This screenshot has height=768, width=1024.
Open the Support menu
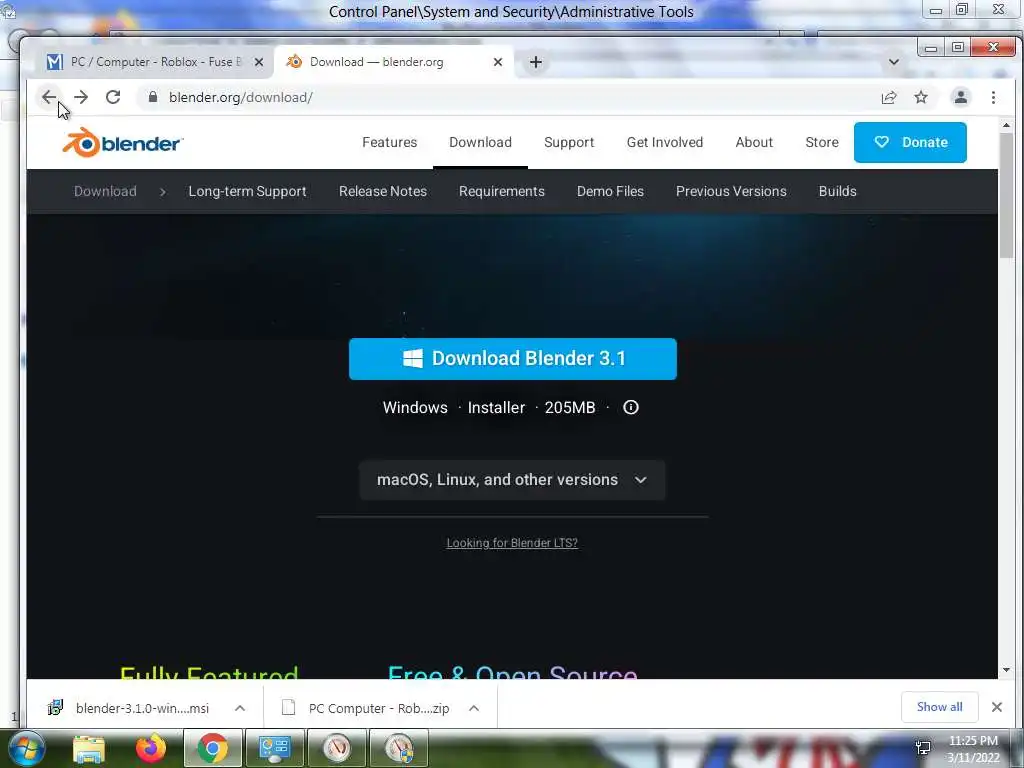(x=569, y=142)
